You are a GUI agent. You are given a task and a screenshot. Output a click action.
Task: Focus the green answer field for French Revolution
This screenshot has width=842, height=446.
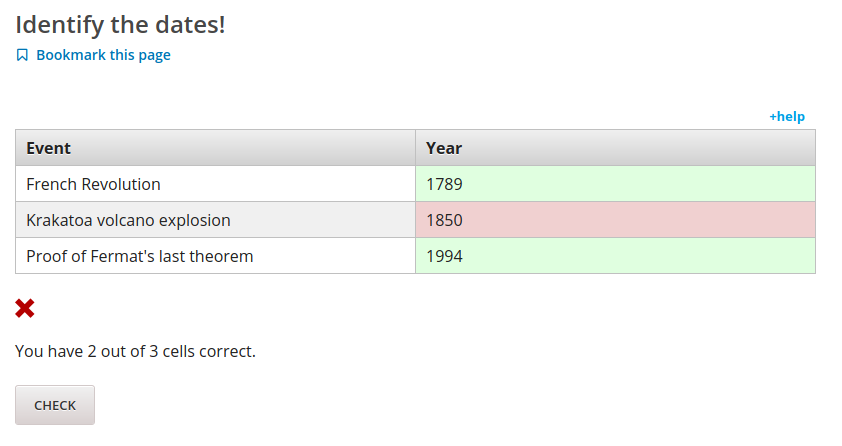pyautogui.click(x=615, y=184)
